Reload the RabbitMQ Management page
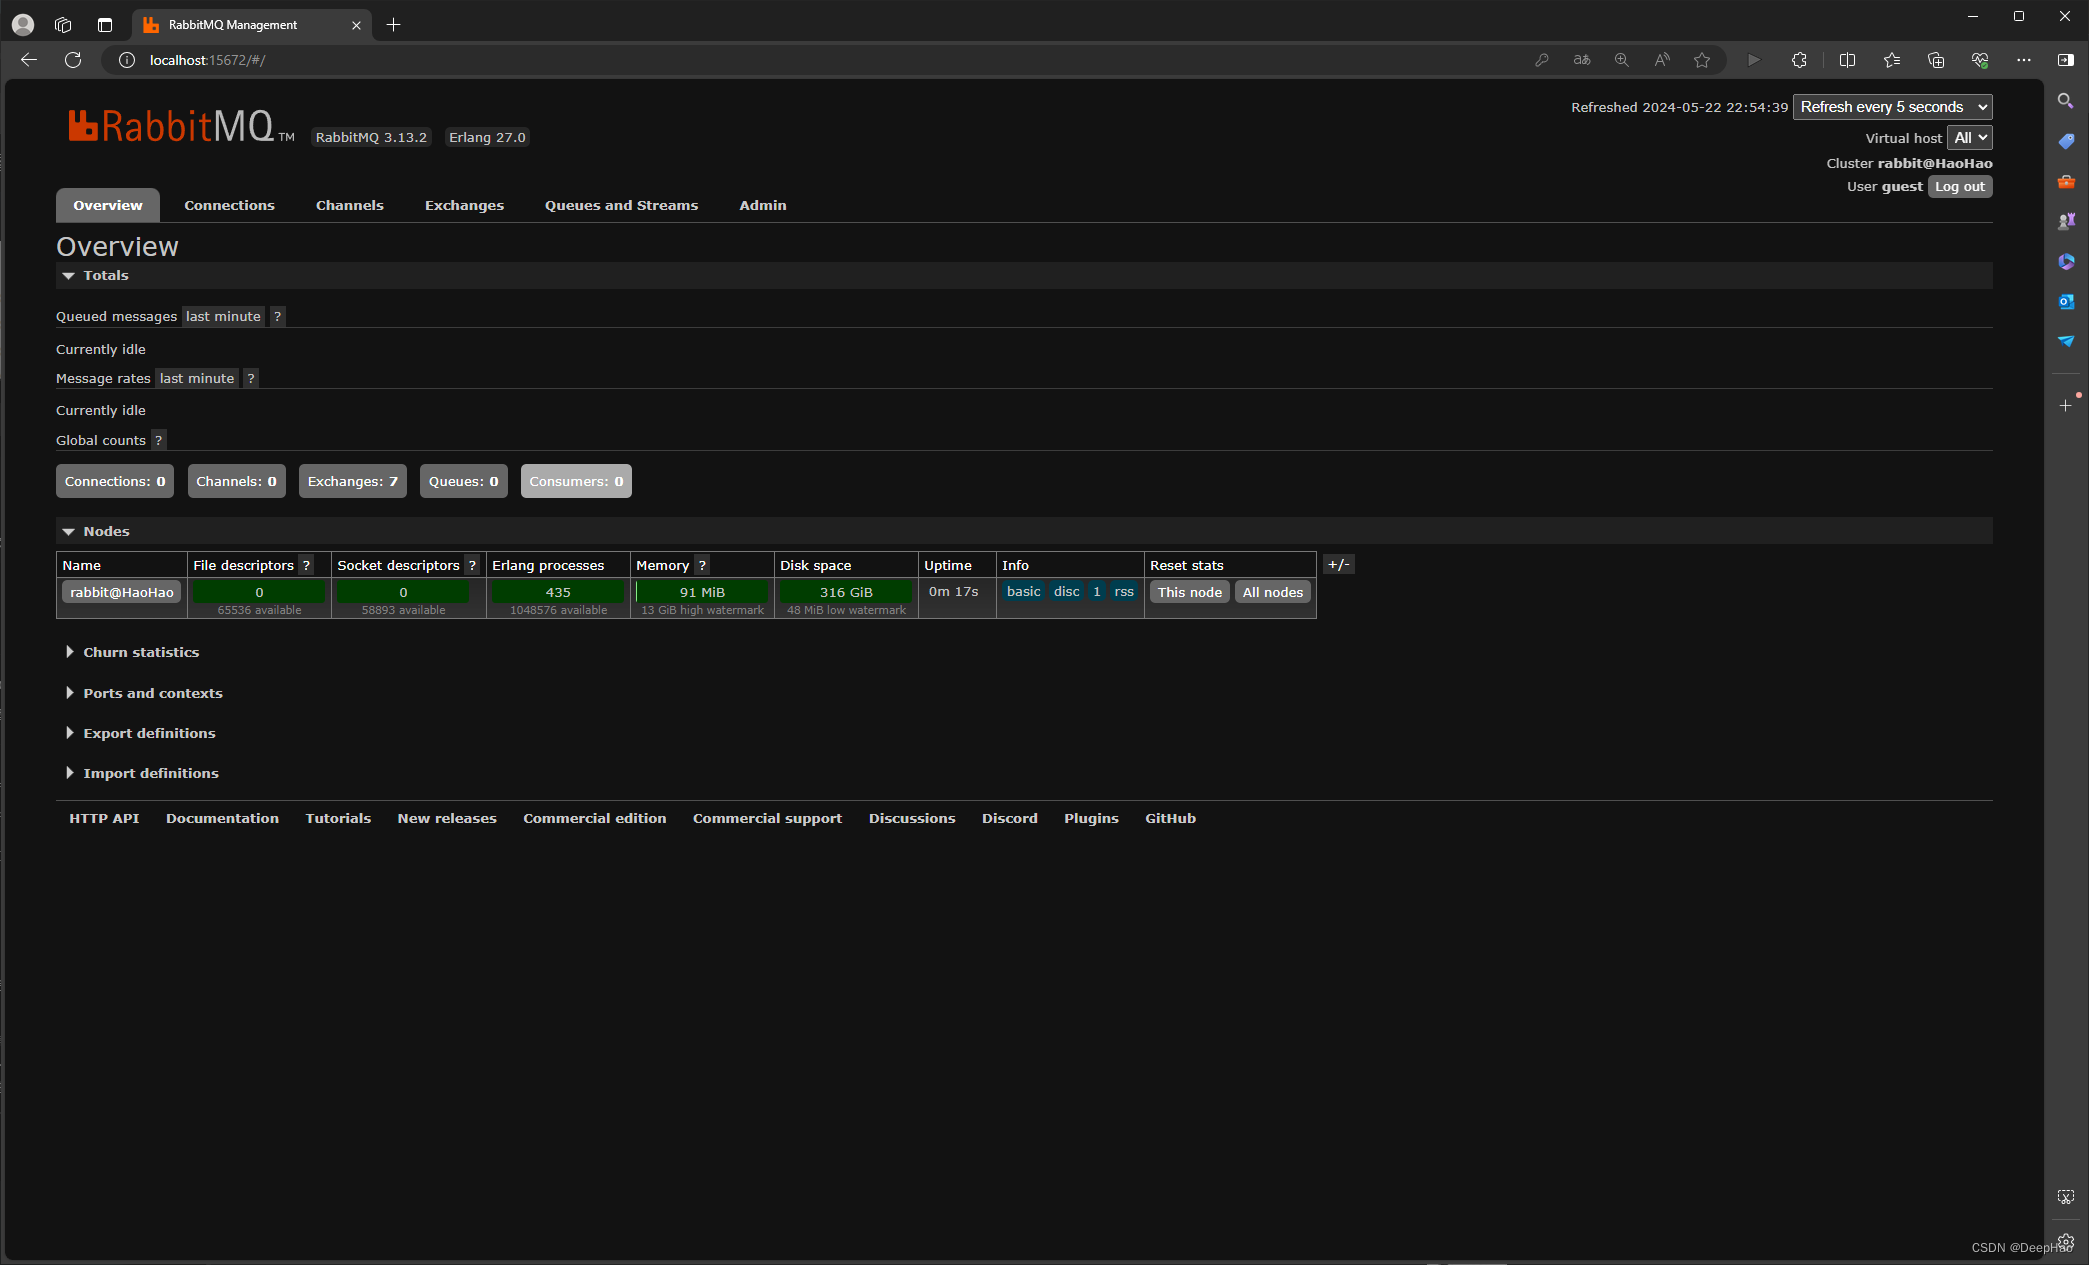Image resolution: width=2089 pixels, height=1265 pixels. (x=73, y=60)
